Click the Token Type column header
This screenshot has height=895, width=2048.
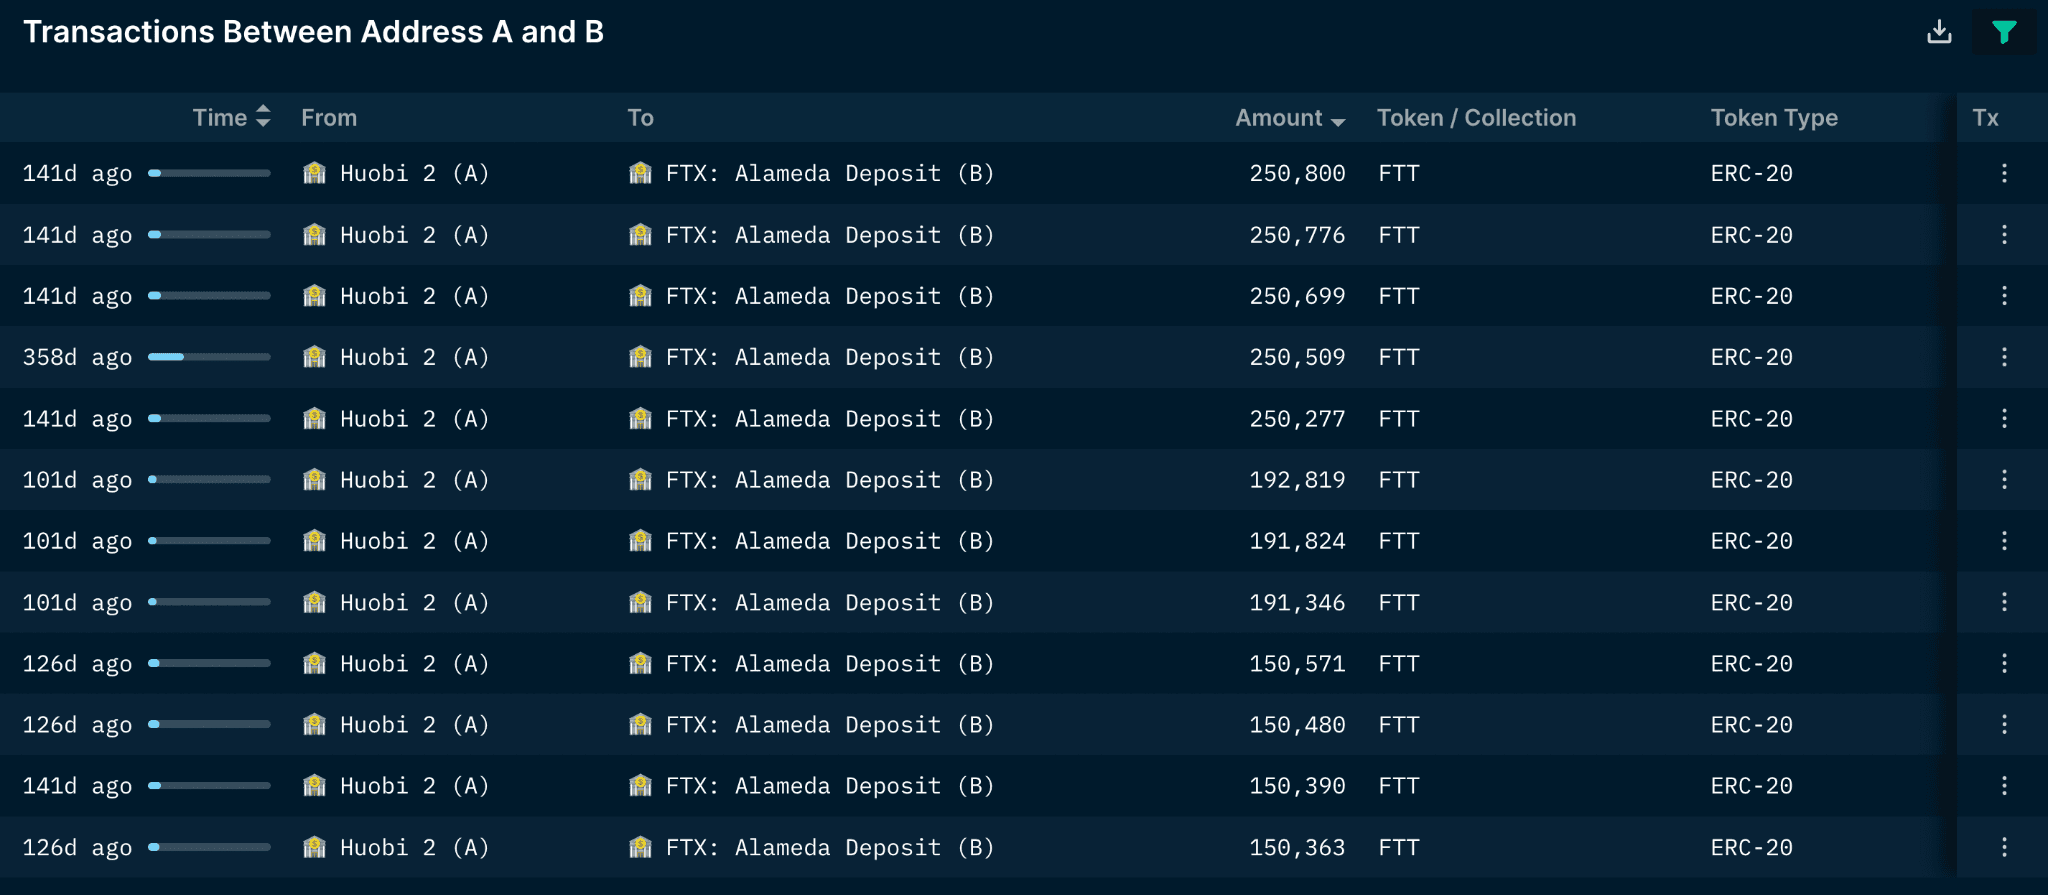[x=1774, y=118]
